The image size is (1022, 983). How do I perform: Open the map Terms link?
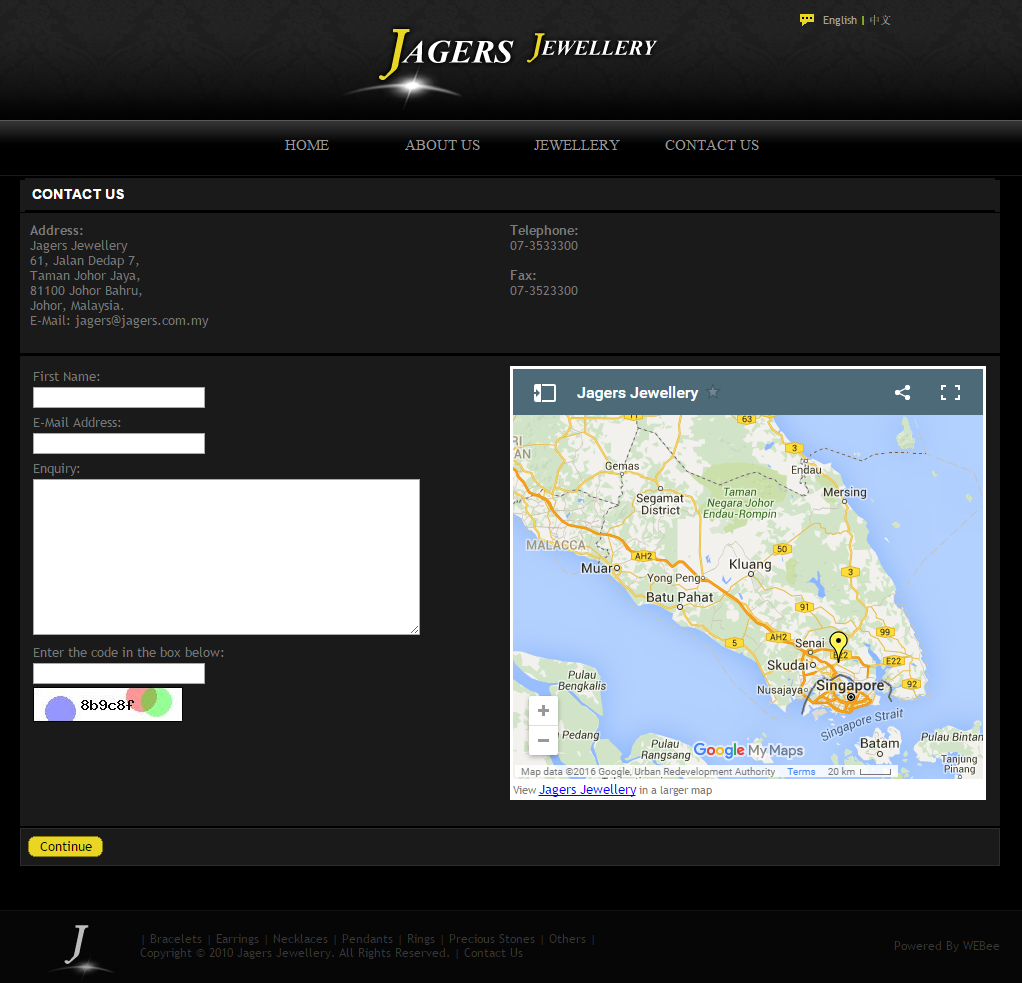click(x=801, y=771)
